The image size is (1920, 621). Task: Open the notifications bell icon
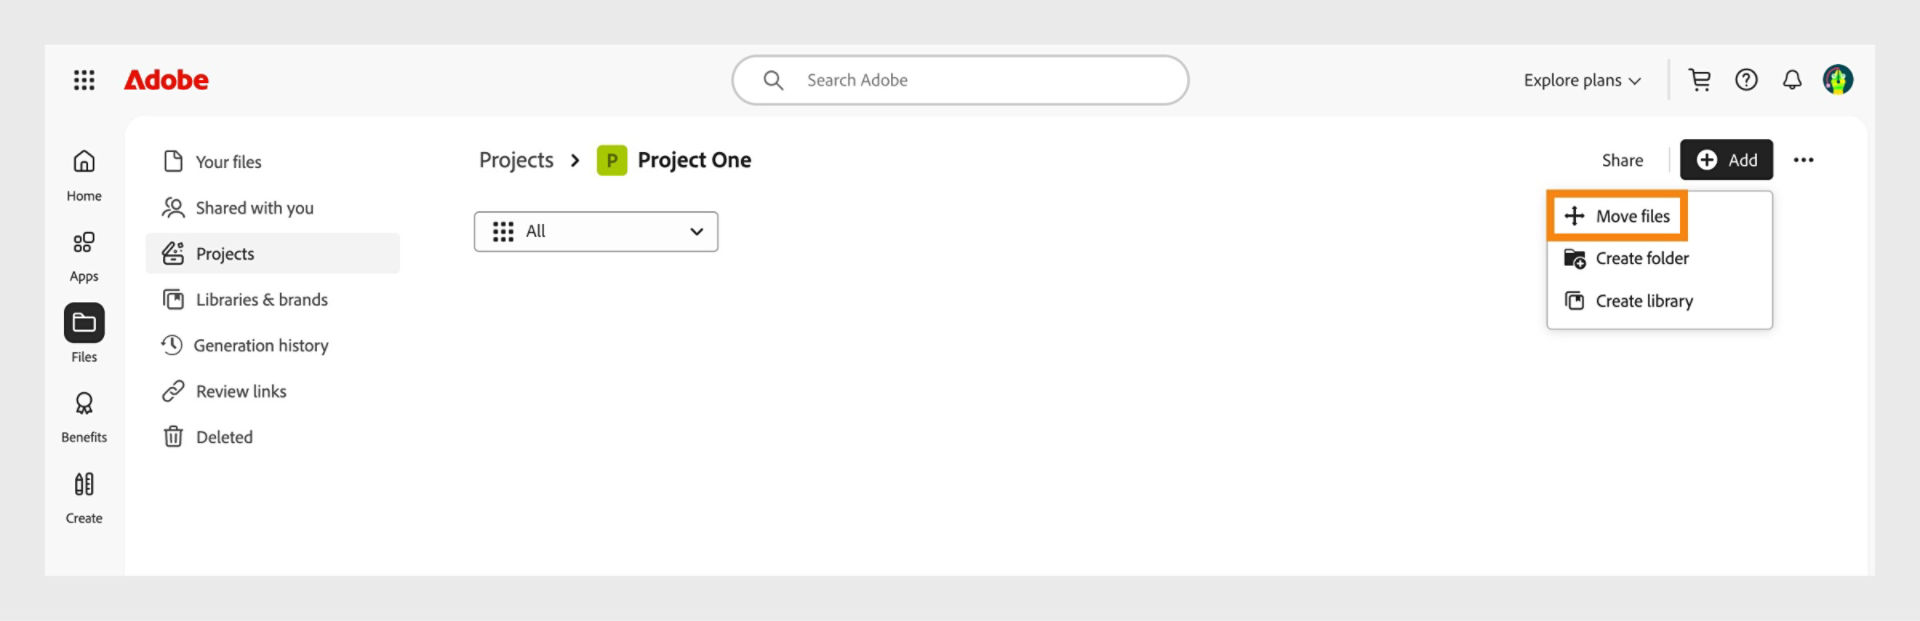click(x=1793, y=80)
